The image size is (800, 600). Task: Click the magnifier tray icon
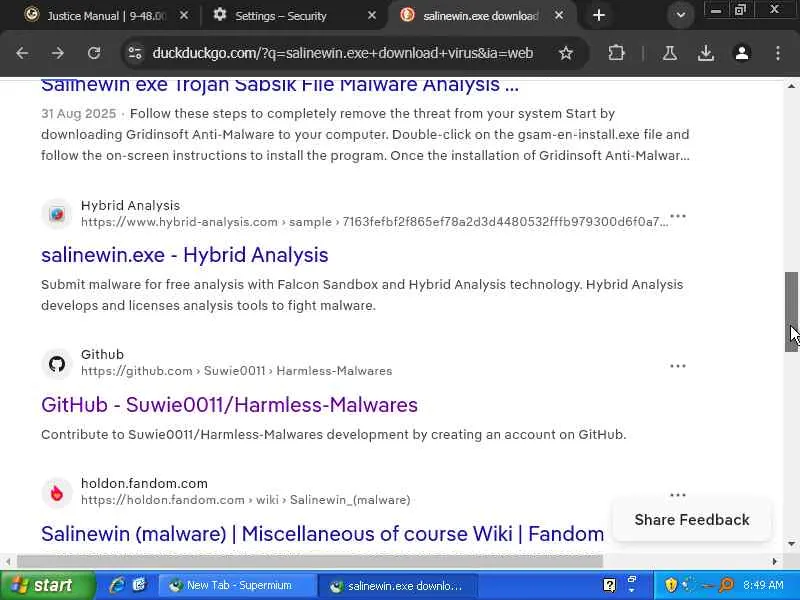(726, 585)
